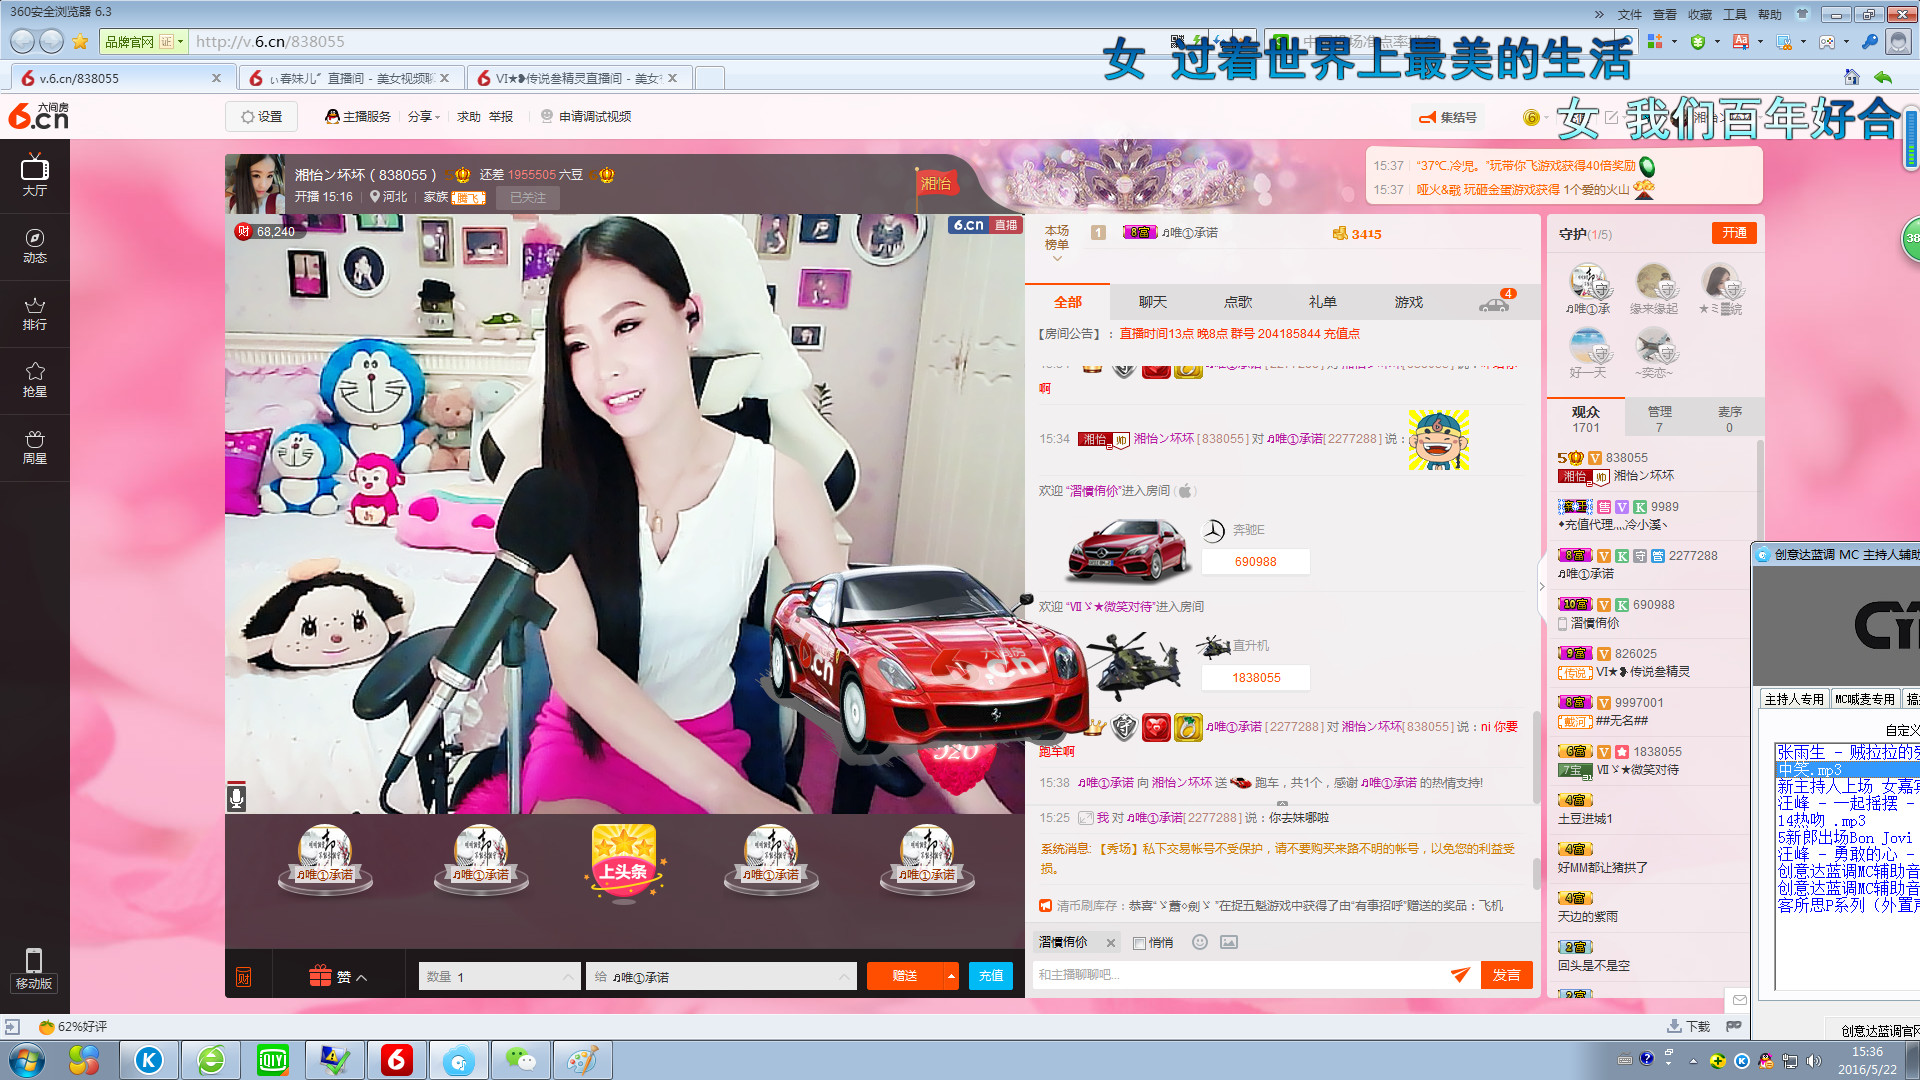This screenshot has width=1920, height=1080.
Task: Open WeChat from Windows taskbar
Action: 520,1060
